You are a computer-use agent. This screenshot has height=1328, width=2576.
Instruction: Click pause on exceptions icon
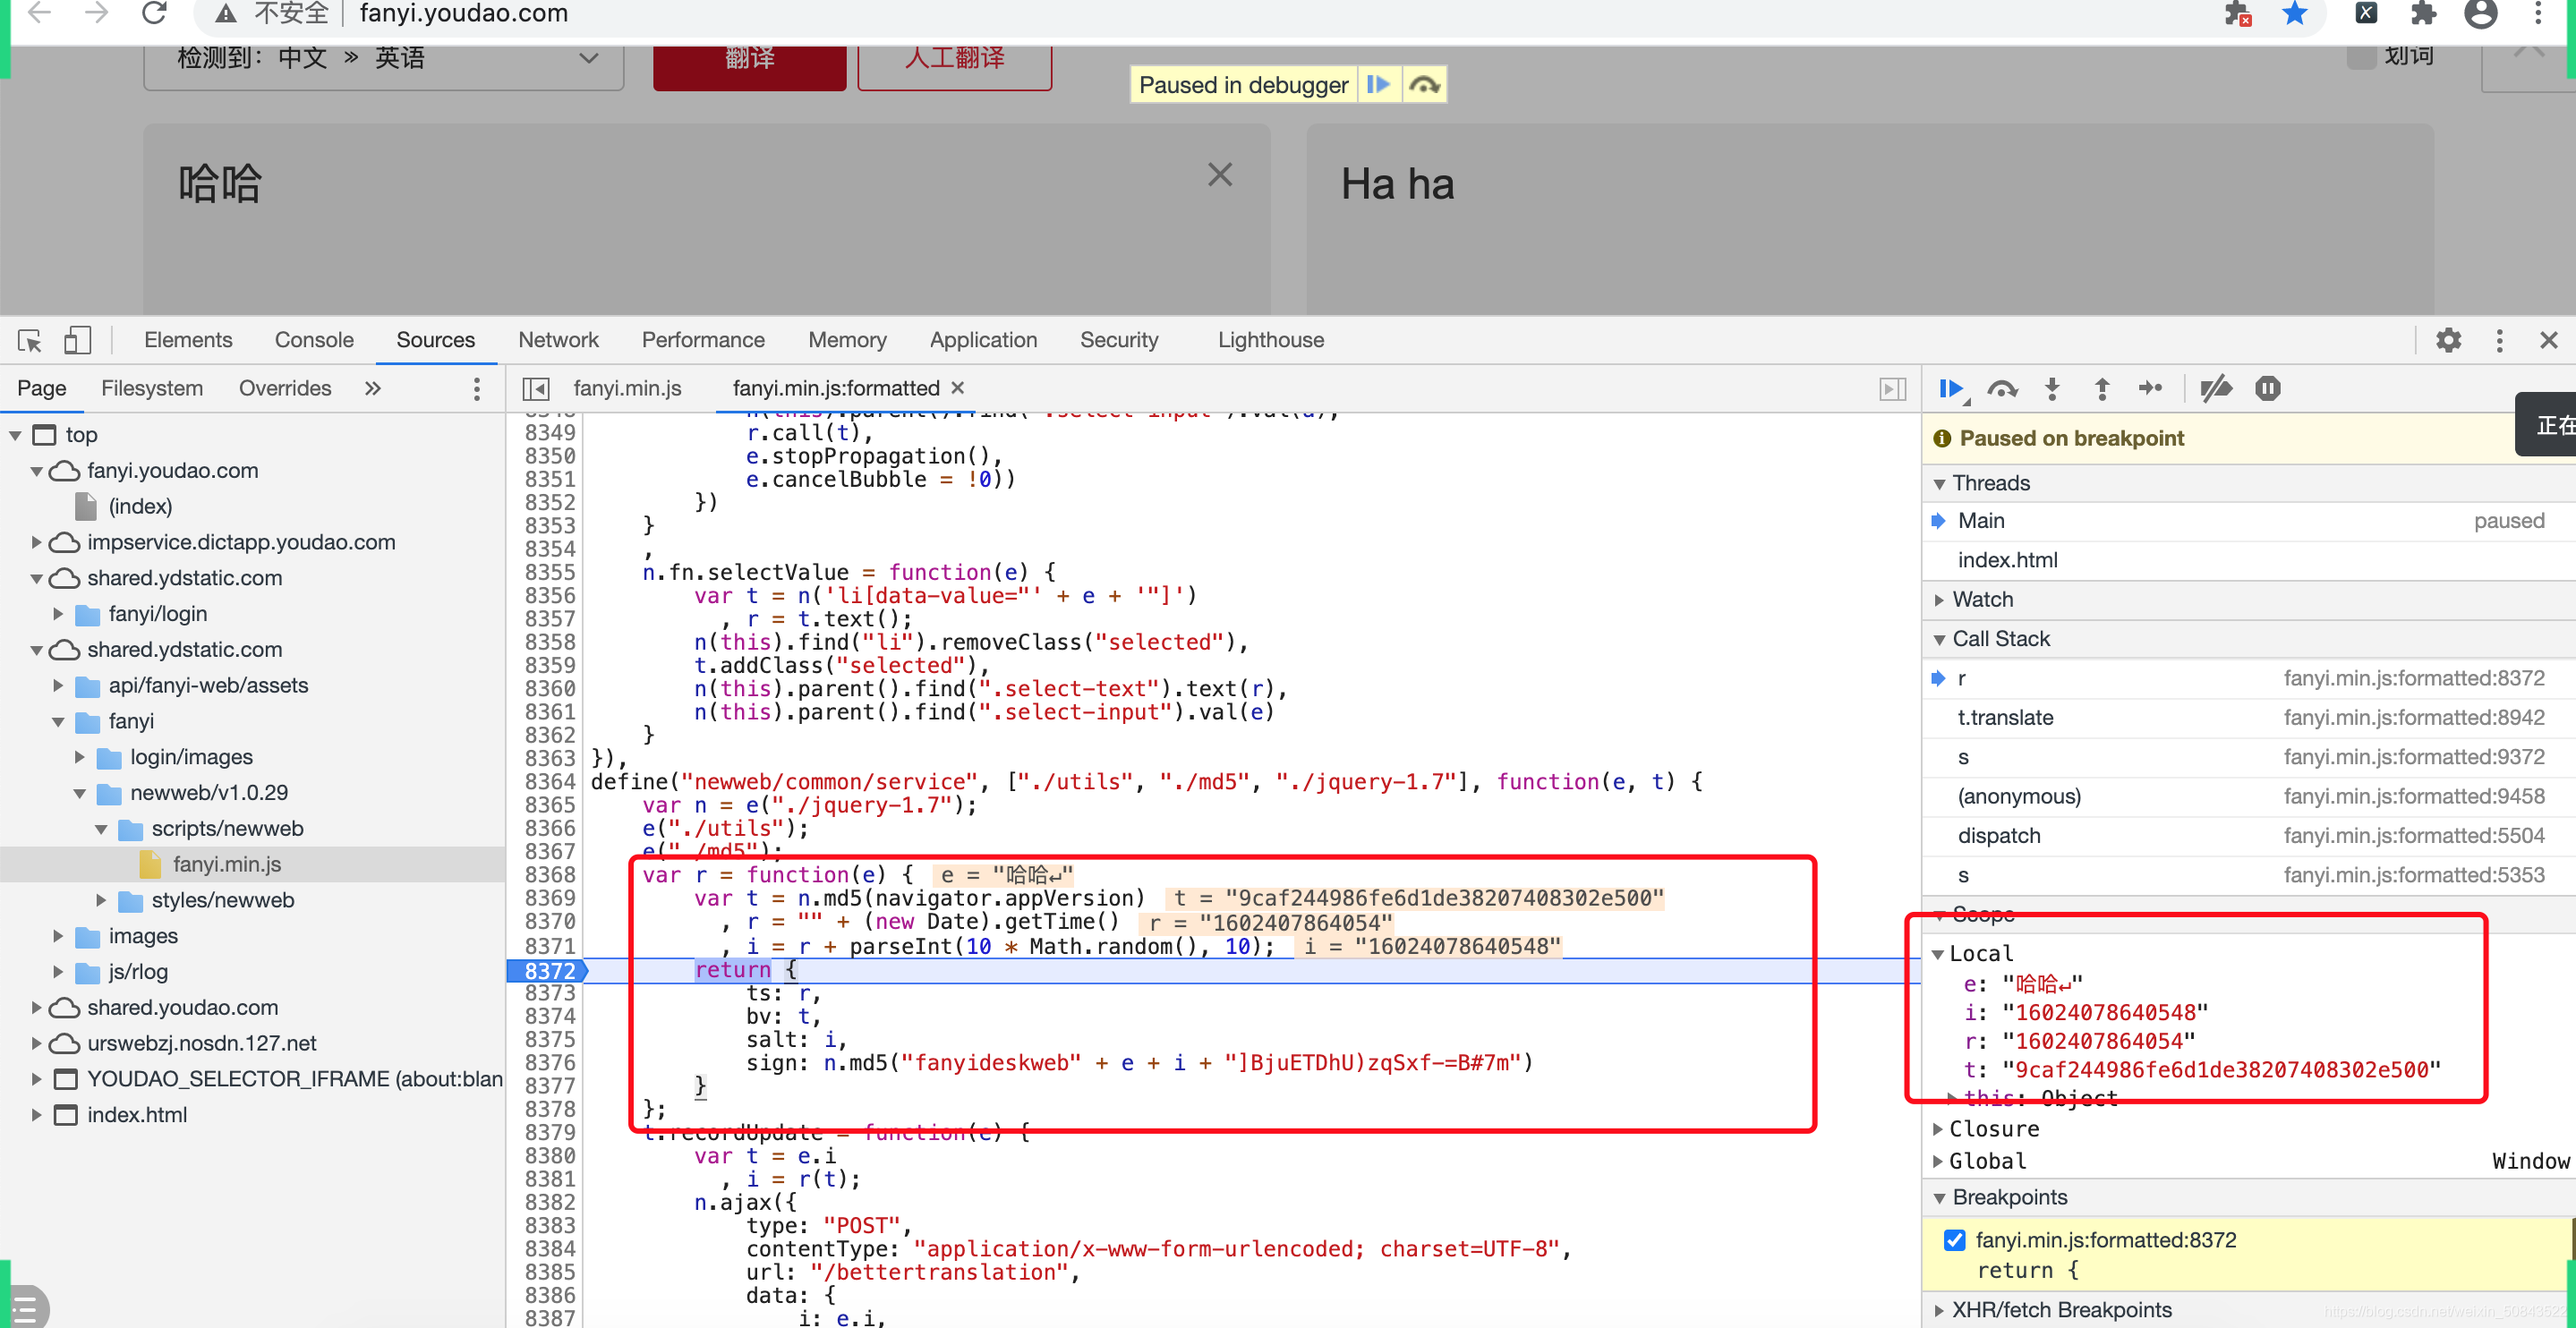tap(2267, 389)
